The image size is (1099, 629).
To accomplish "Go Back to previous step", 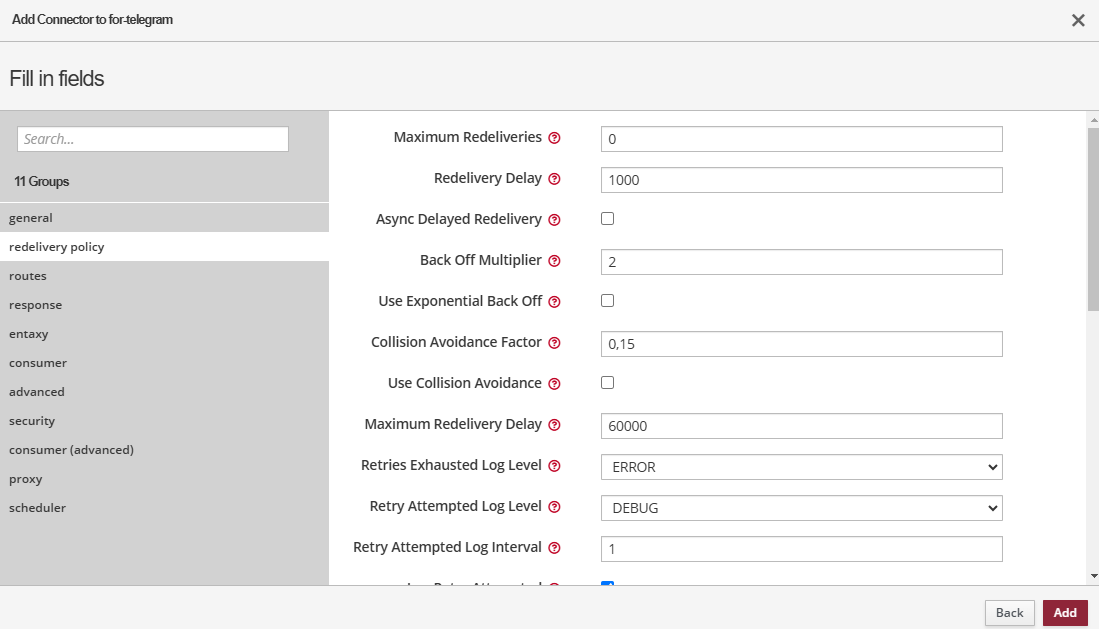I will (x=1009, y=613).
